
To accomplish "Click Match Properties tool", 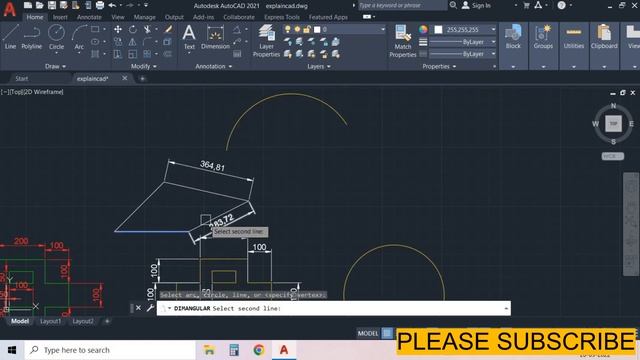I will (x=402, y=40).
